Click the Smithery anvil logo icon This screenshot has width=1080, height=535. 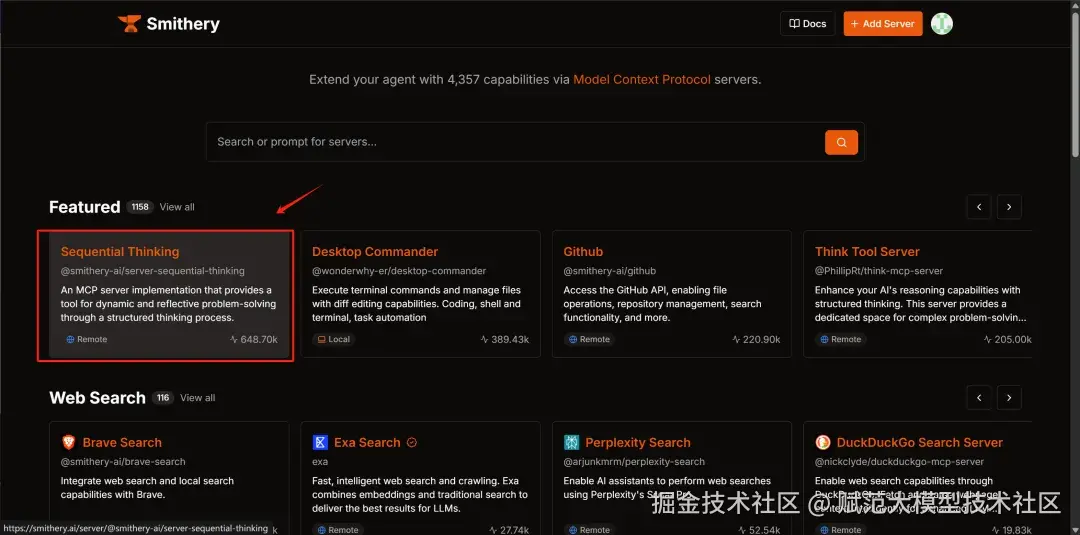[129, 23]
